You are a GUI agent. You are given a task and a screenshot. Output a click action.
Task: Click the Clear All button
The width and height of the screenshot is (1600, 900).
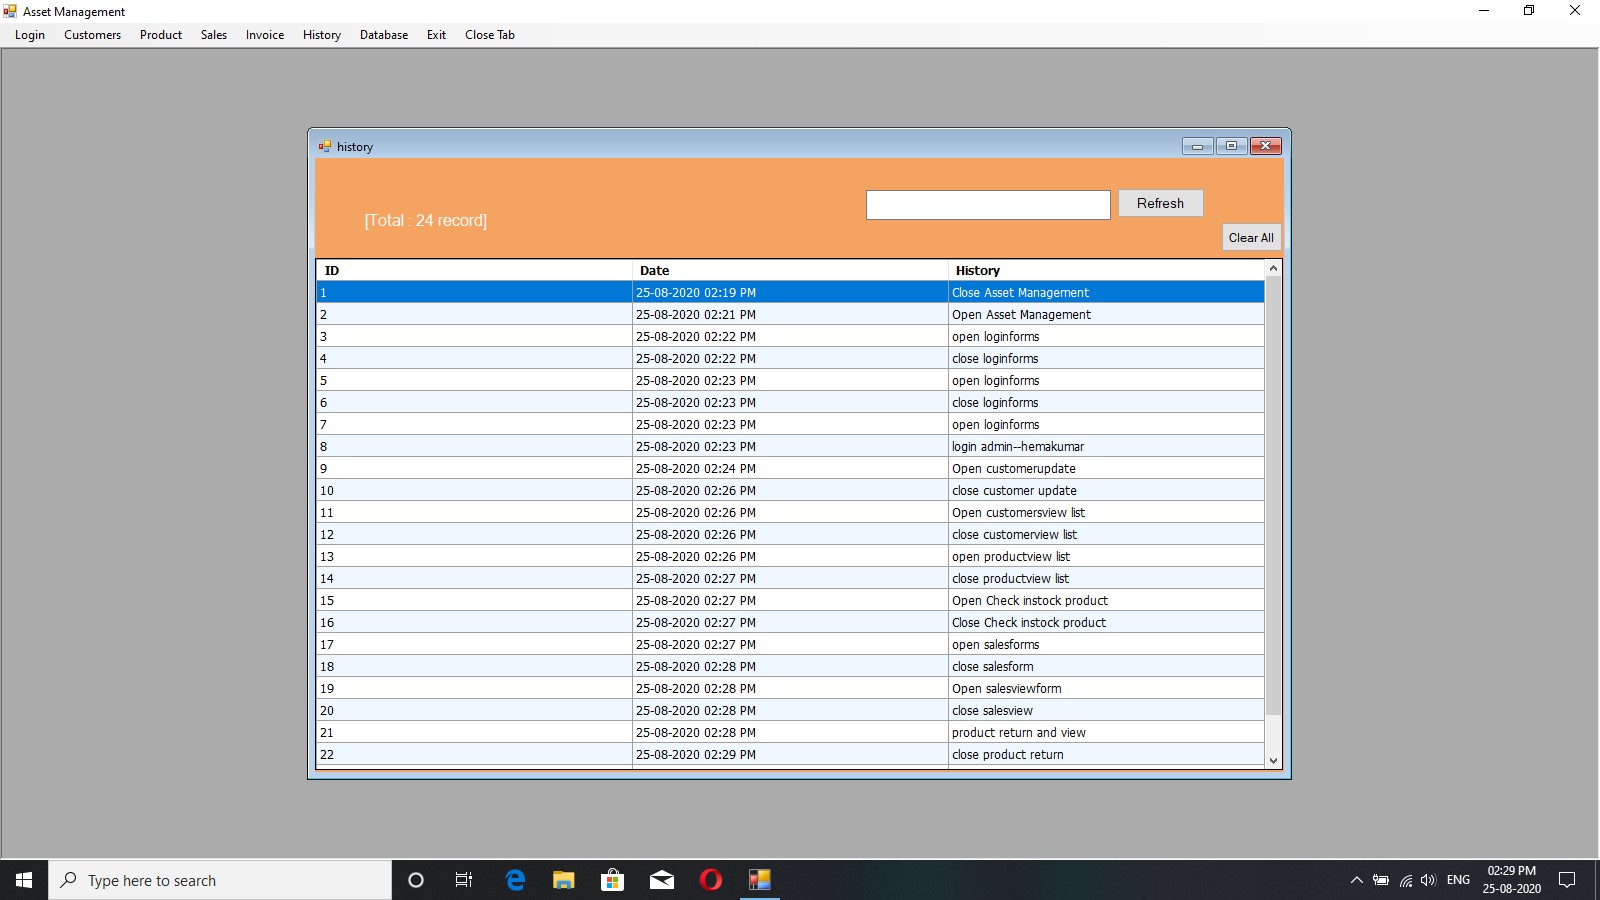point(1251,238)
